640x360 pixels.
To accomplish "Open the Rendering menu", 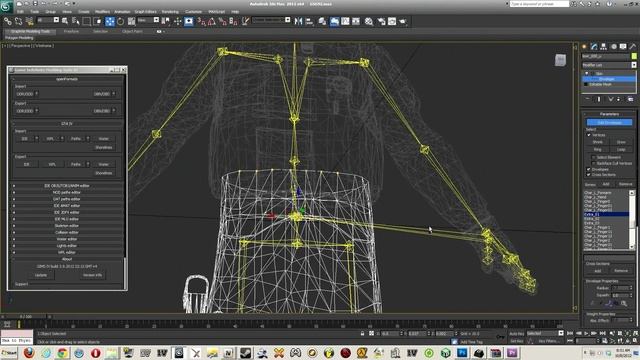I will click(170, 12).
